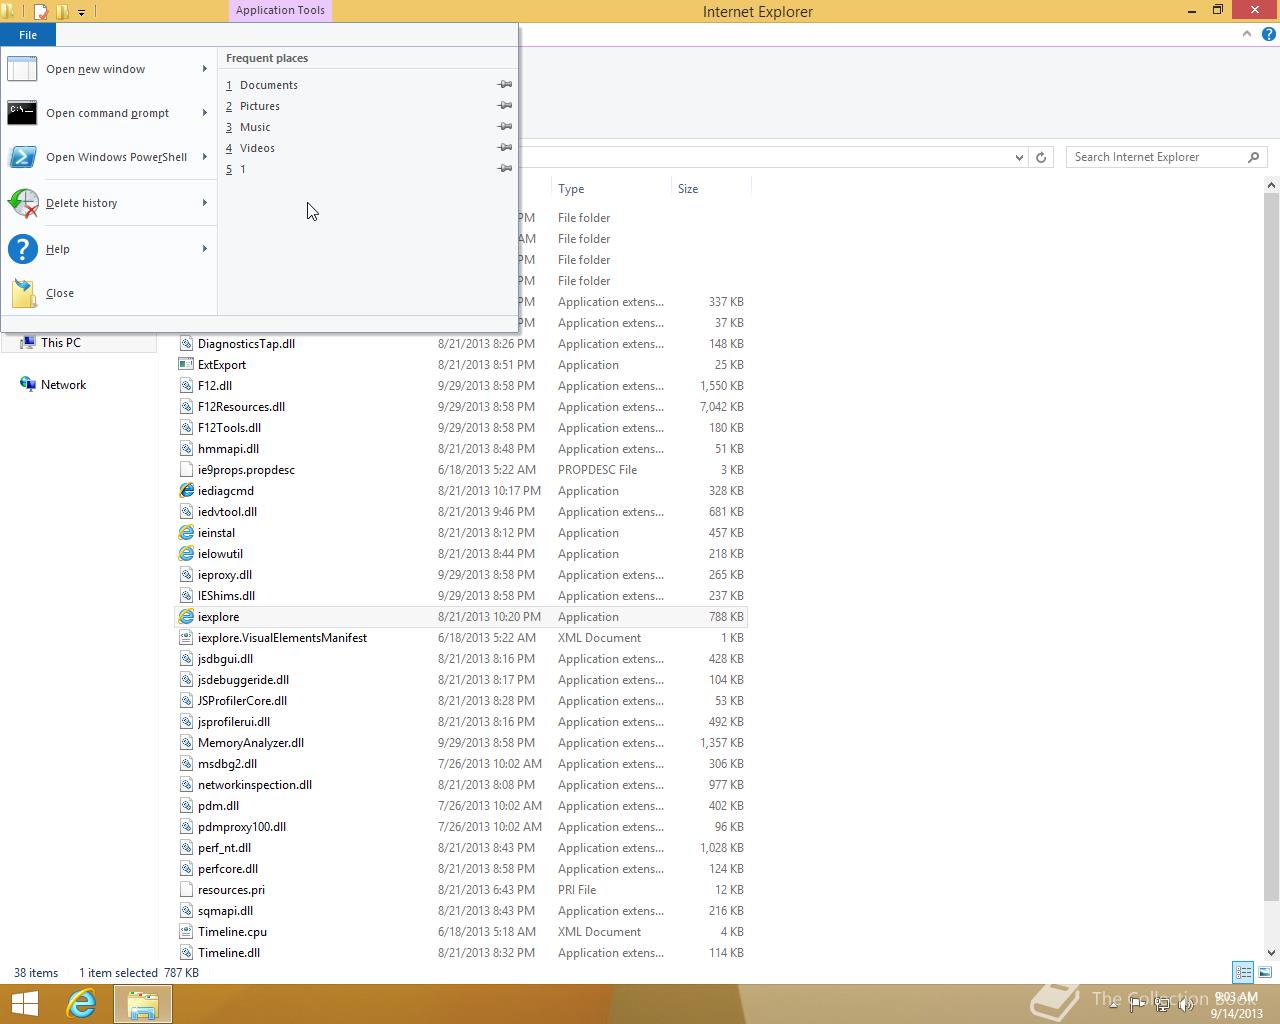Open address bar history dropdown
Viewport: 1280px width, 1024px height.
(1019, 157)
